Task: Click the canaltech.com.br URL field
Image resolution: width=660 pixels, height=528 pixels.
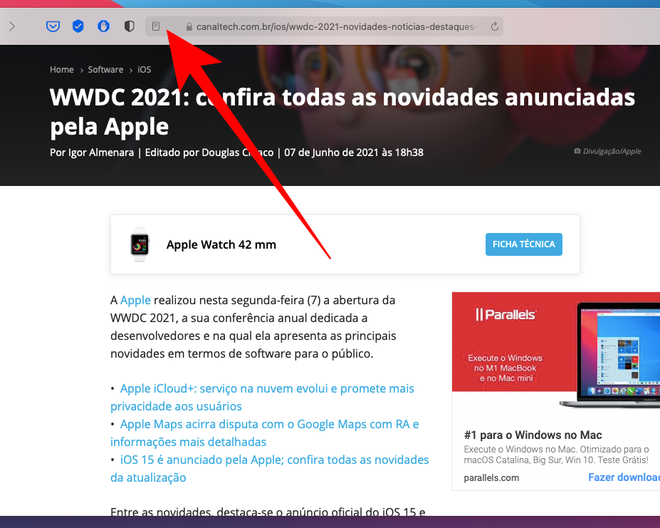Action: [324, 26]
